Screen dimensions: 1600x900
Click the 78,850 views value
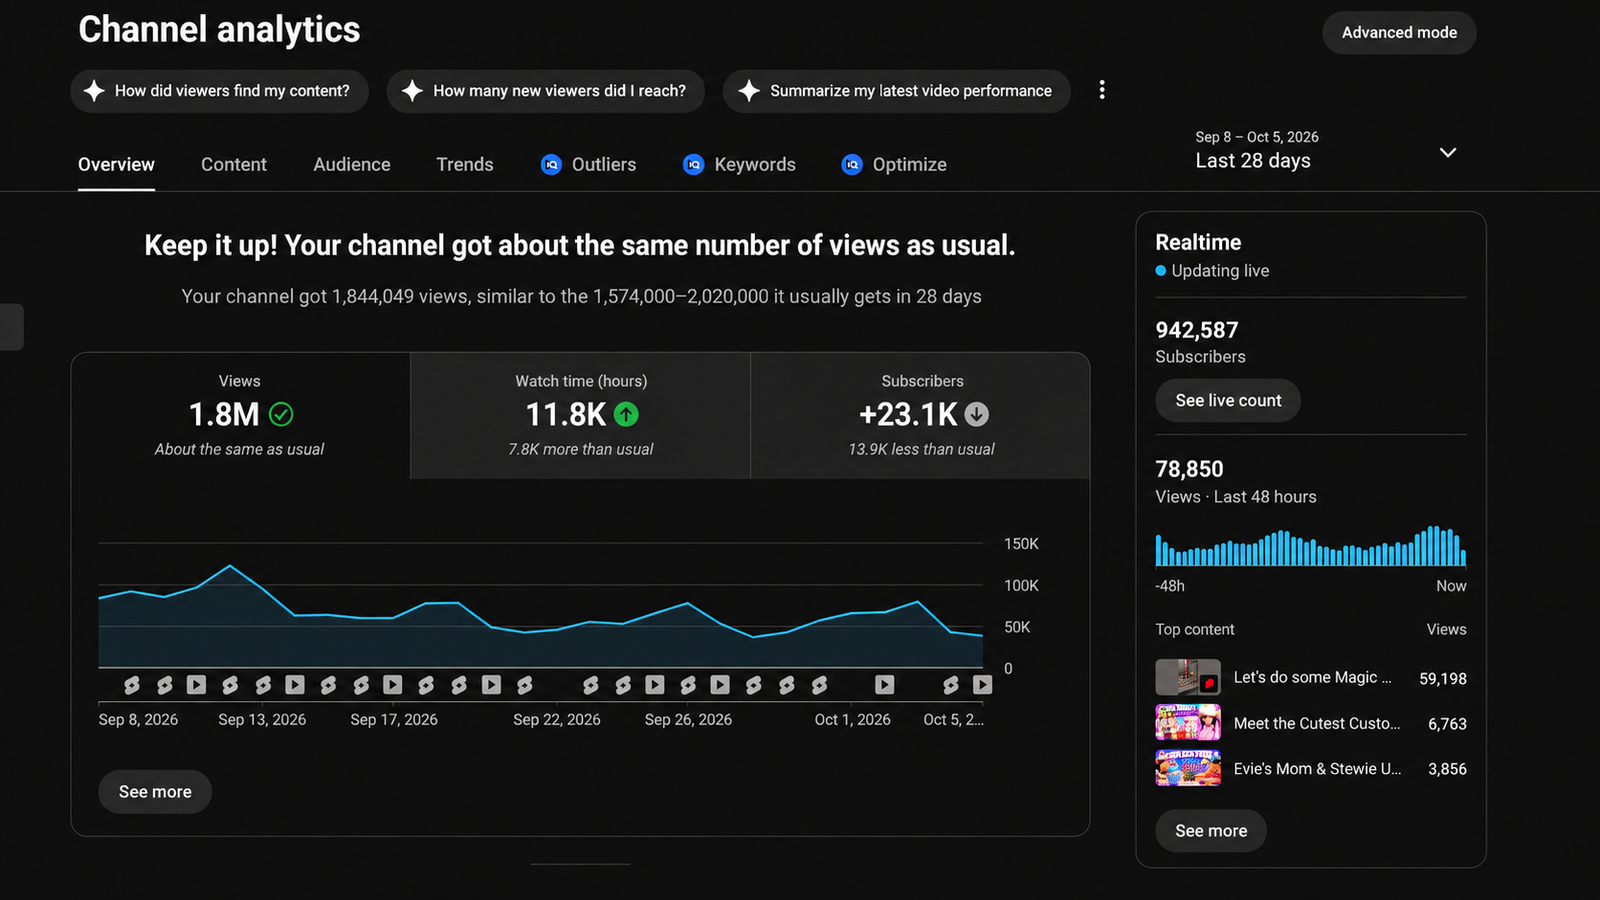[1189, 469]
